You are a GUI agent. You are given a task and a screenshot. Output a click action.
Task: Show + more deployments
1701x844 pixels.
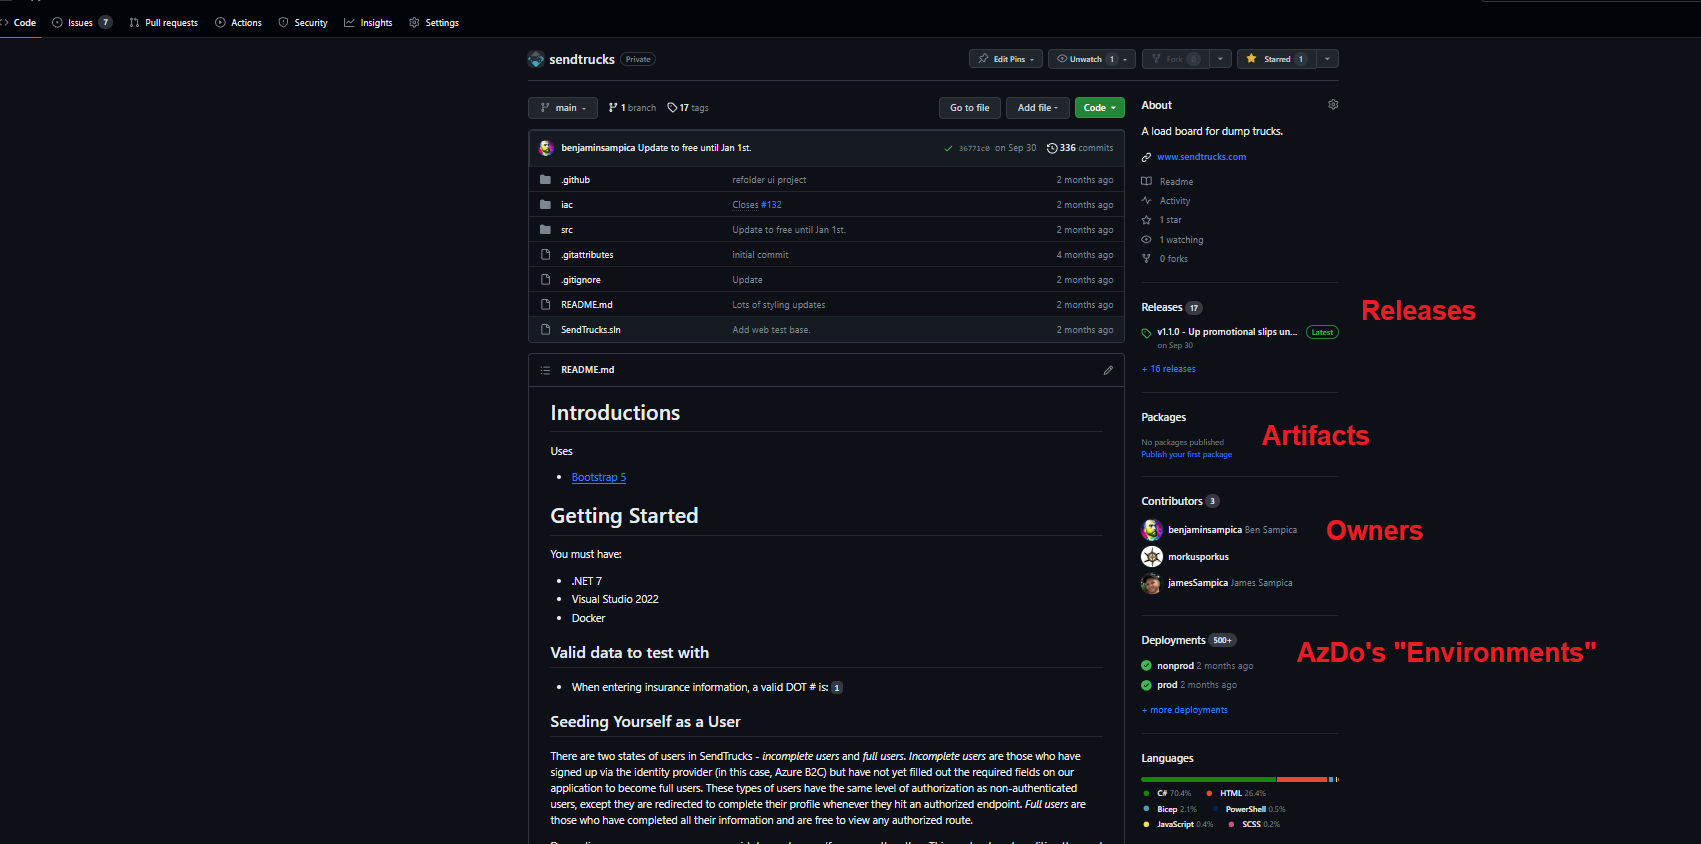pos(1184,710)
